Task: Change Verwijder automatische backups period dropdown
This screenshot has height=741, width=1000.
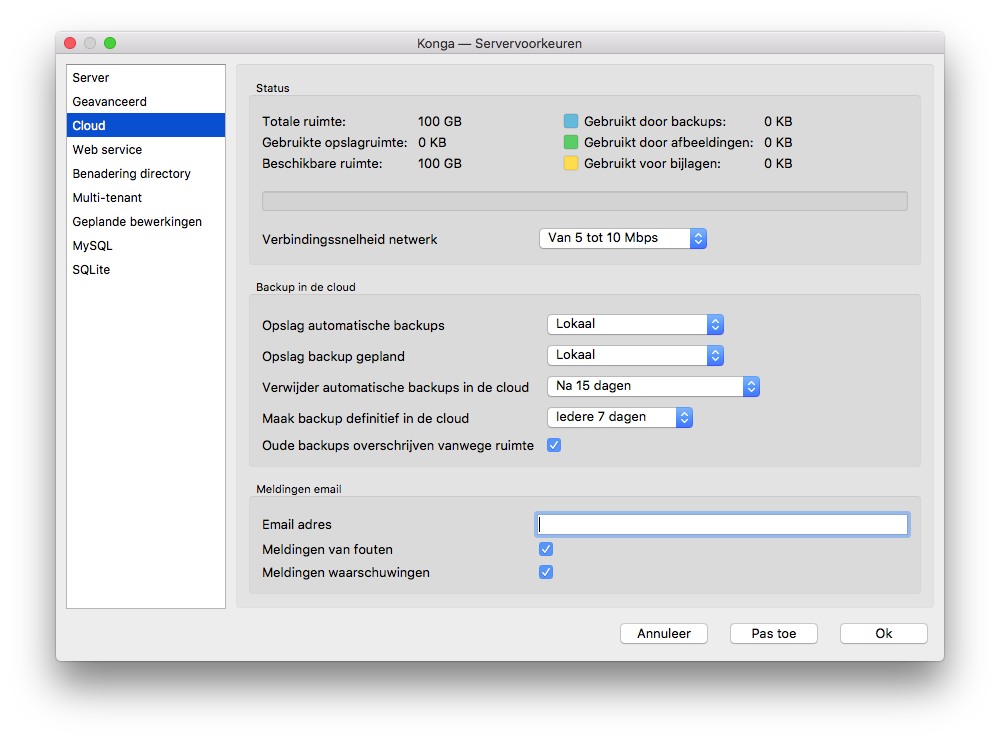Action: [653, 386]
